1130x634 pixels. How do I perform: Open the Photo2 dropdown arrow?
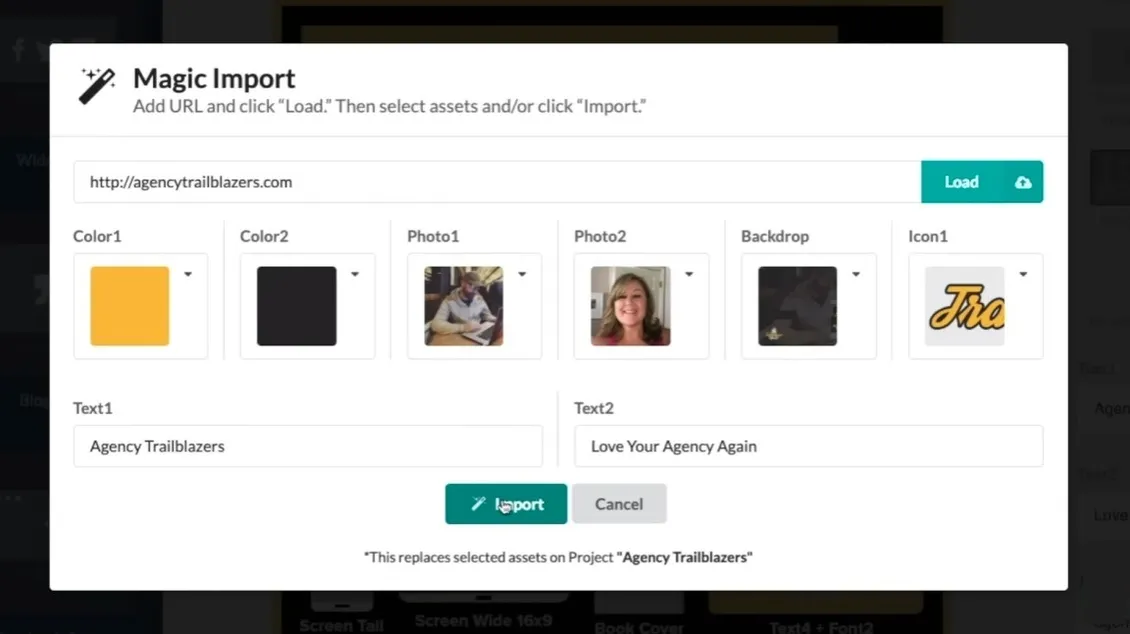(x=689, y=274)
